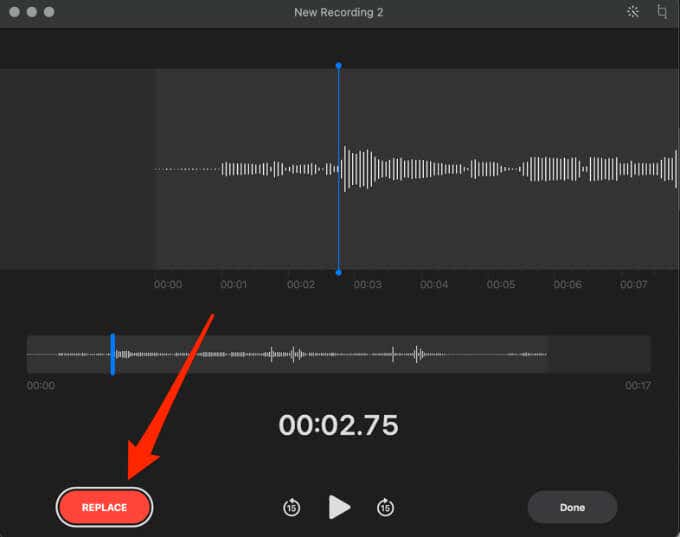Select the 00:03 mark on the time ruler
The height and width of the screenshot is (537, 680).
pos(367,285)
